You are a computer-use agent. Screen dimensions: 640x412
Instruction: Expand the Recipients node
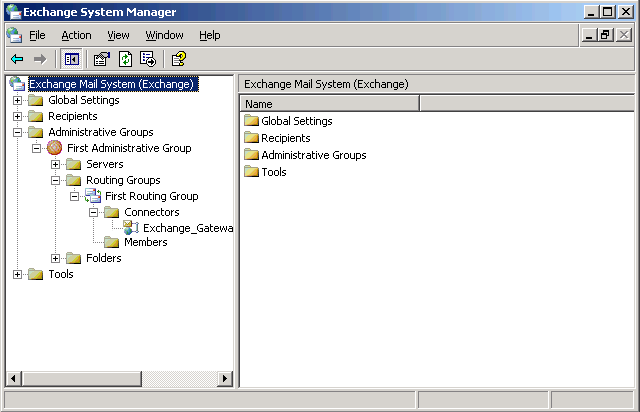[17, 116]
